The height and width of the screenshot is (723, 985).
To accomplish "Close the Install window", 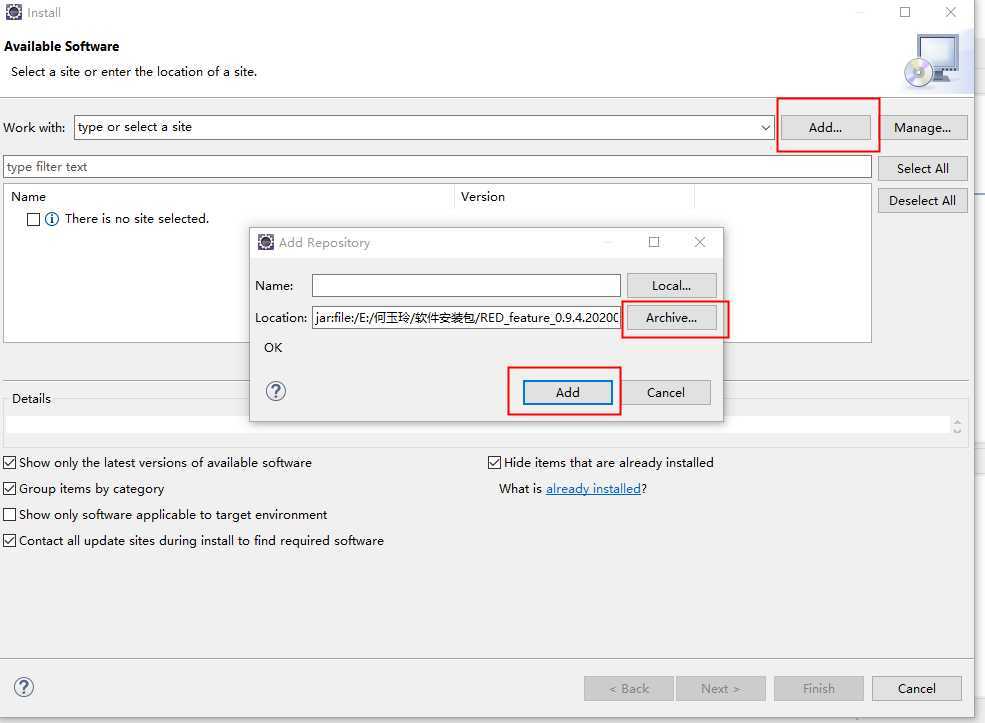I will pyautogui.click(x=951, y=12).
